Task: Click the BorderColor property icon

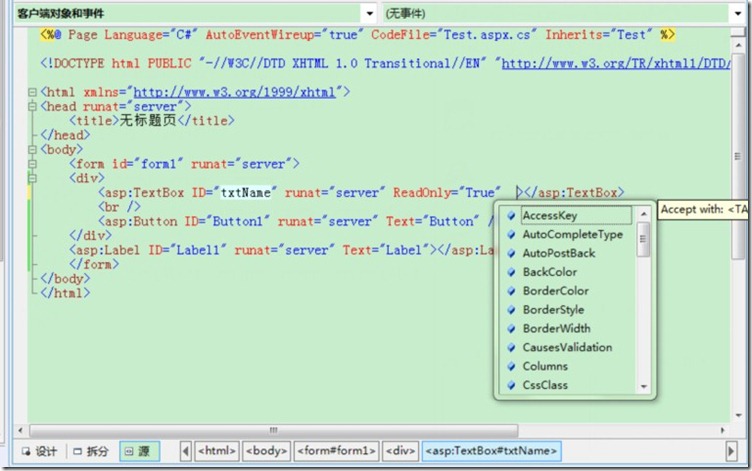Action: pos(511,291)
